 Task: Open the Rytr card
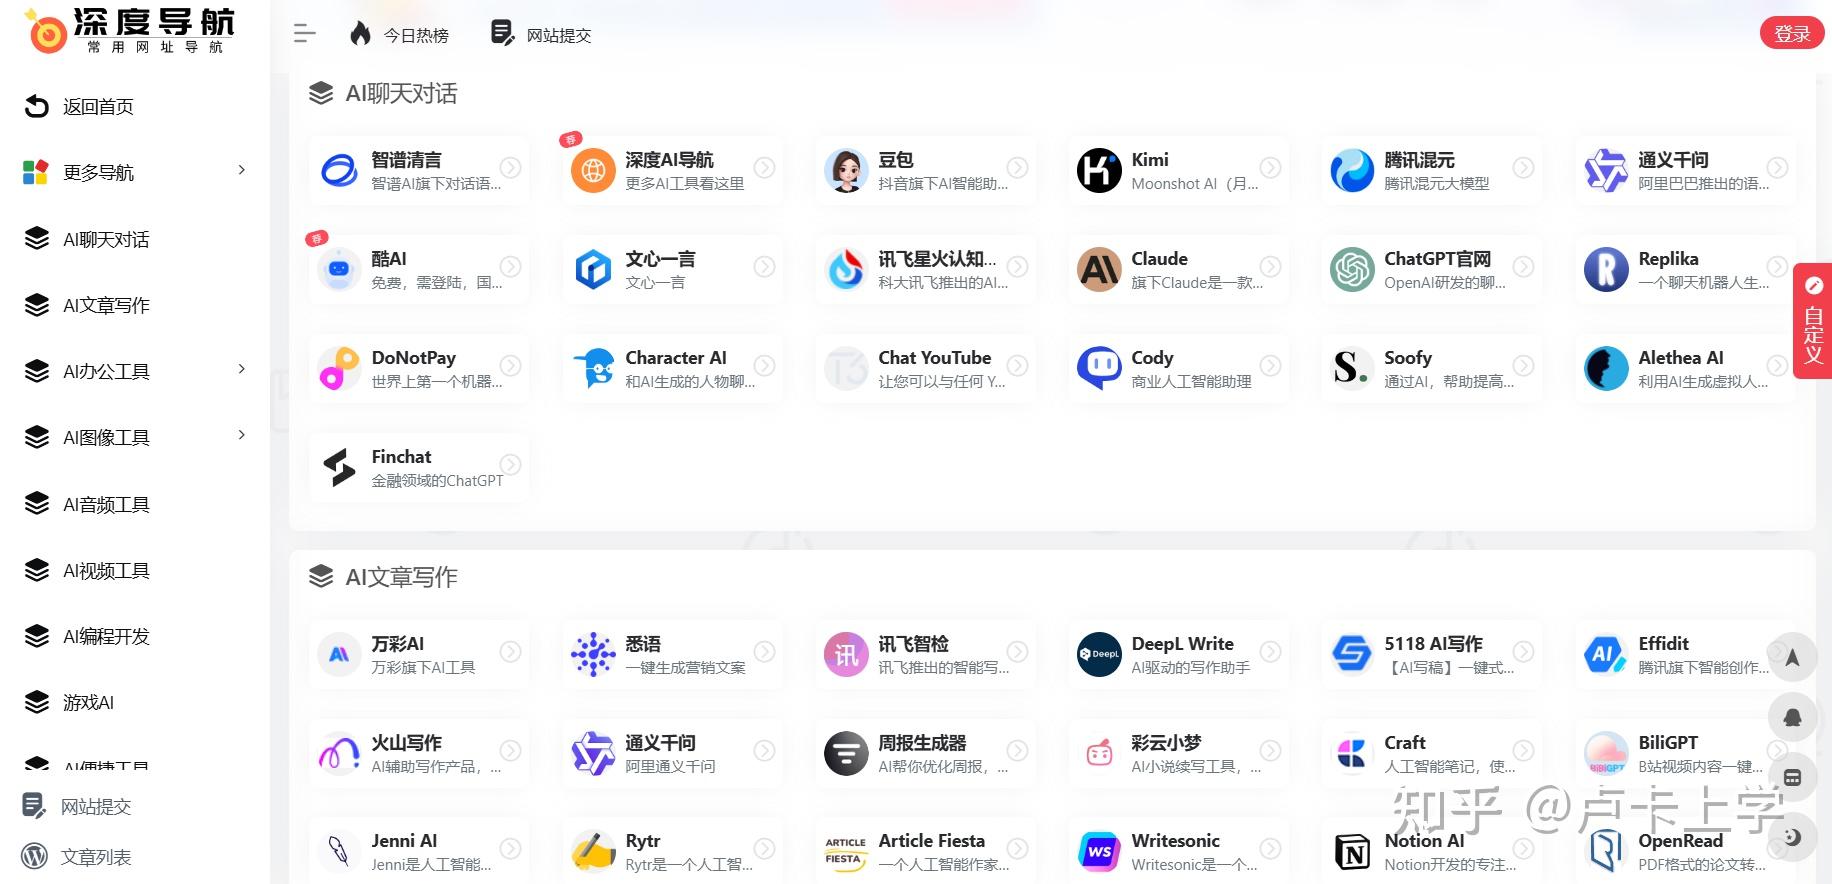(671, 851)
